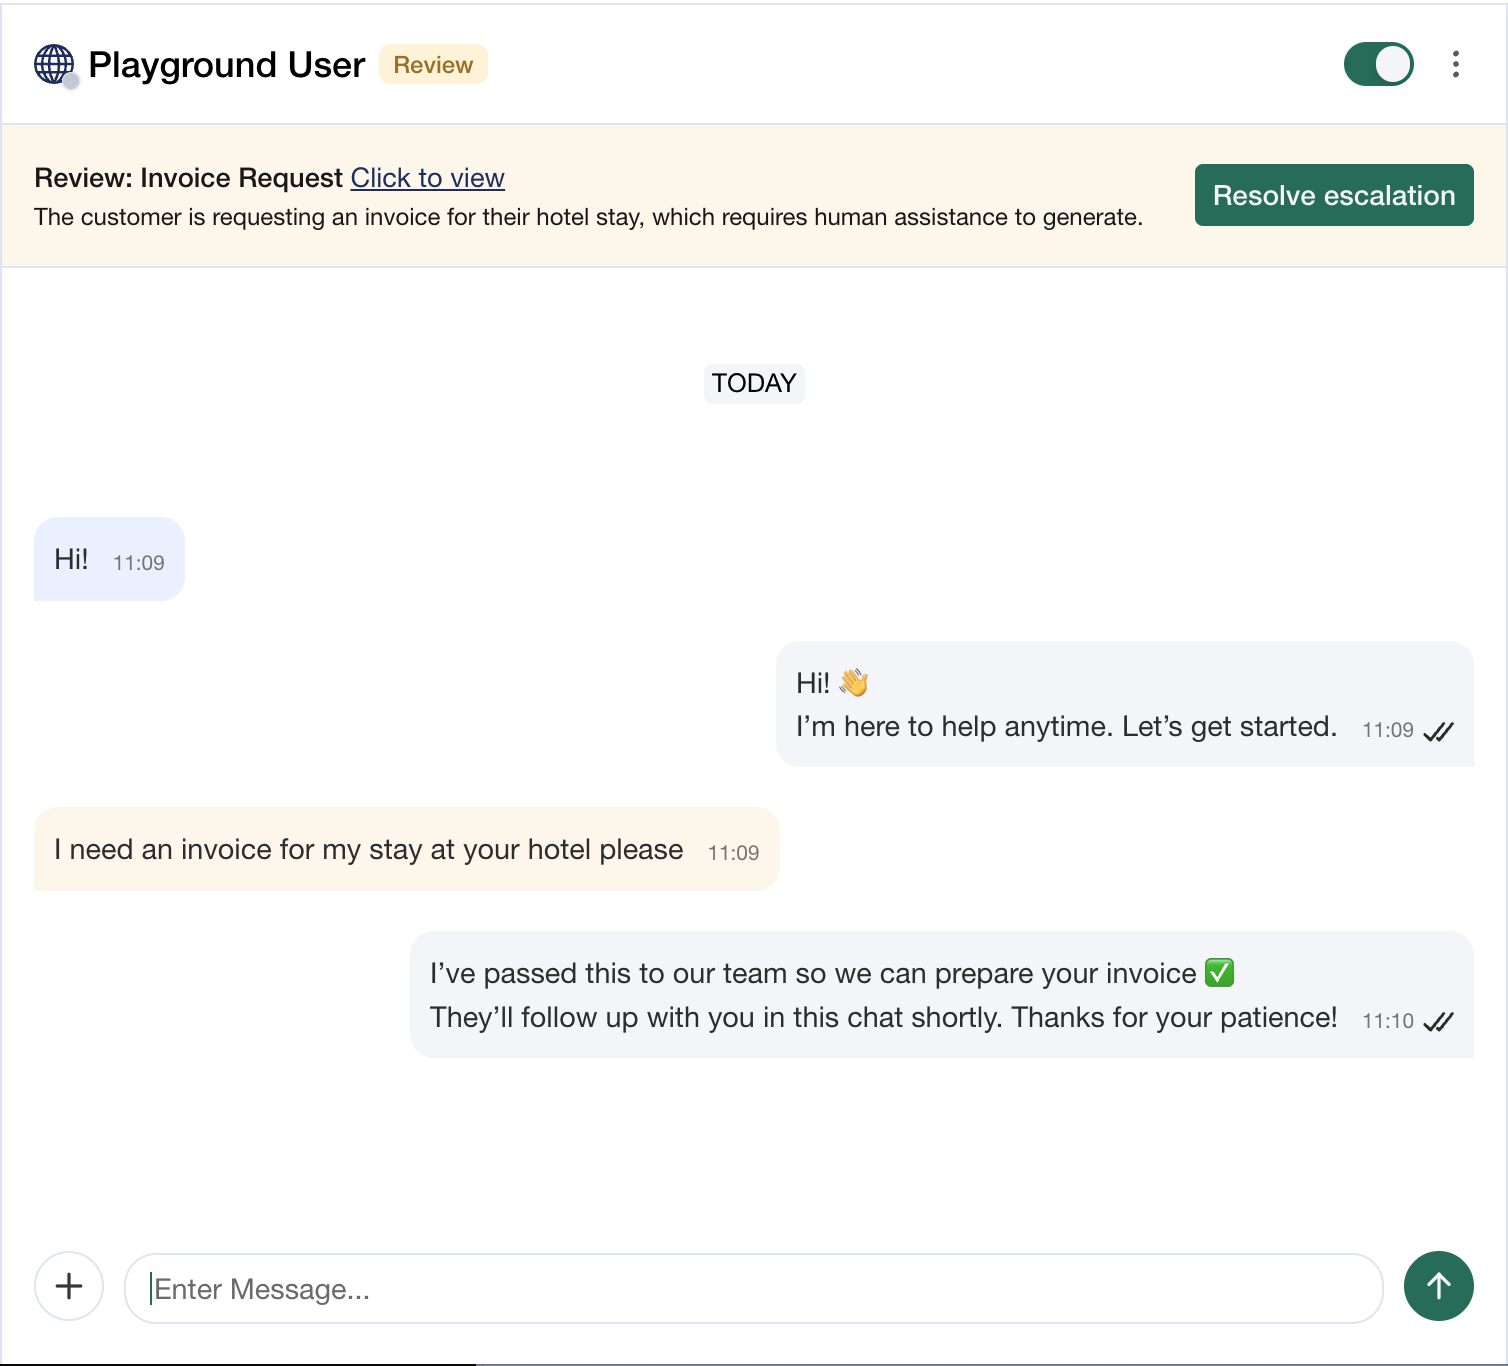Screen dimensions: 1508x1366
Task: Click the Review status badge
Action: pyautogui.click(x=433, y=64)
